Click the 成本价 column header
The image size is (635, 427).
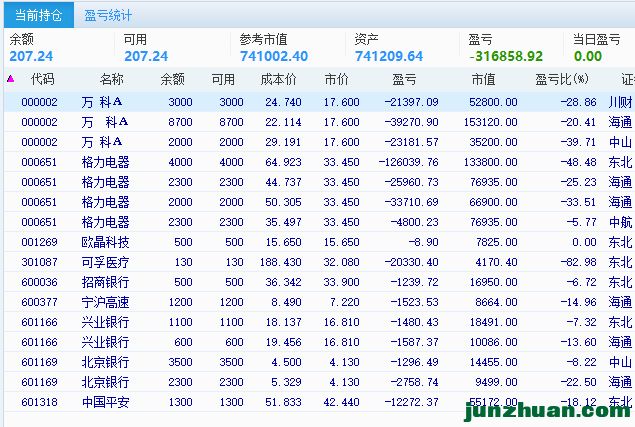(x=278, y=79)
